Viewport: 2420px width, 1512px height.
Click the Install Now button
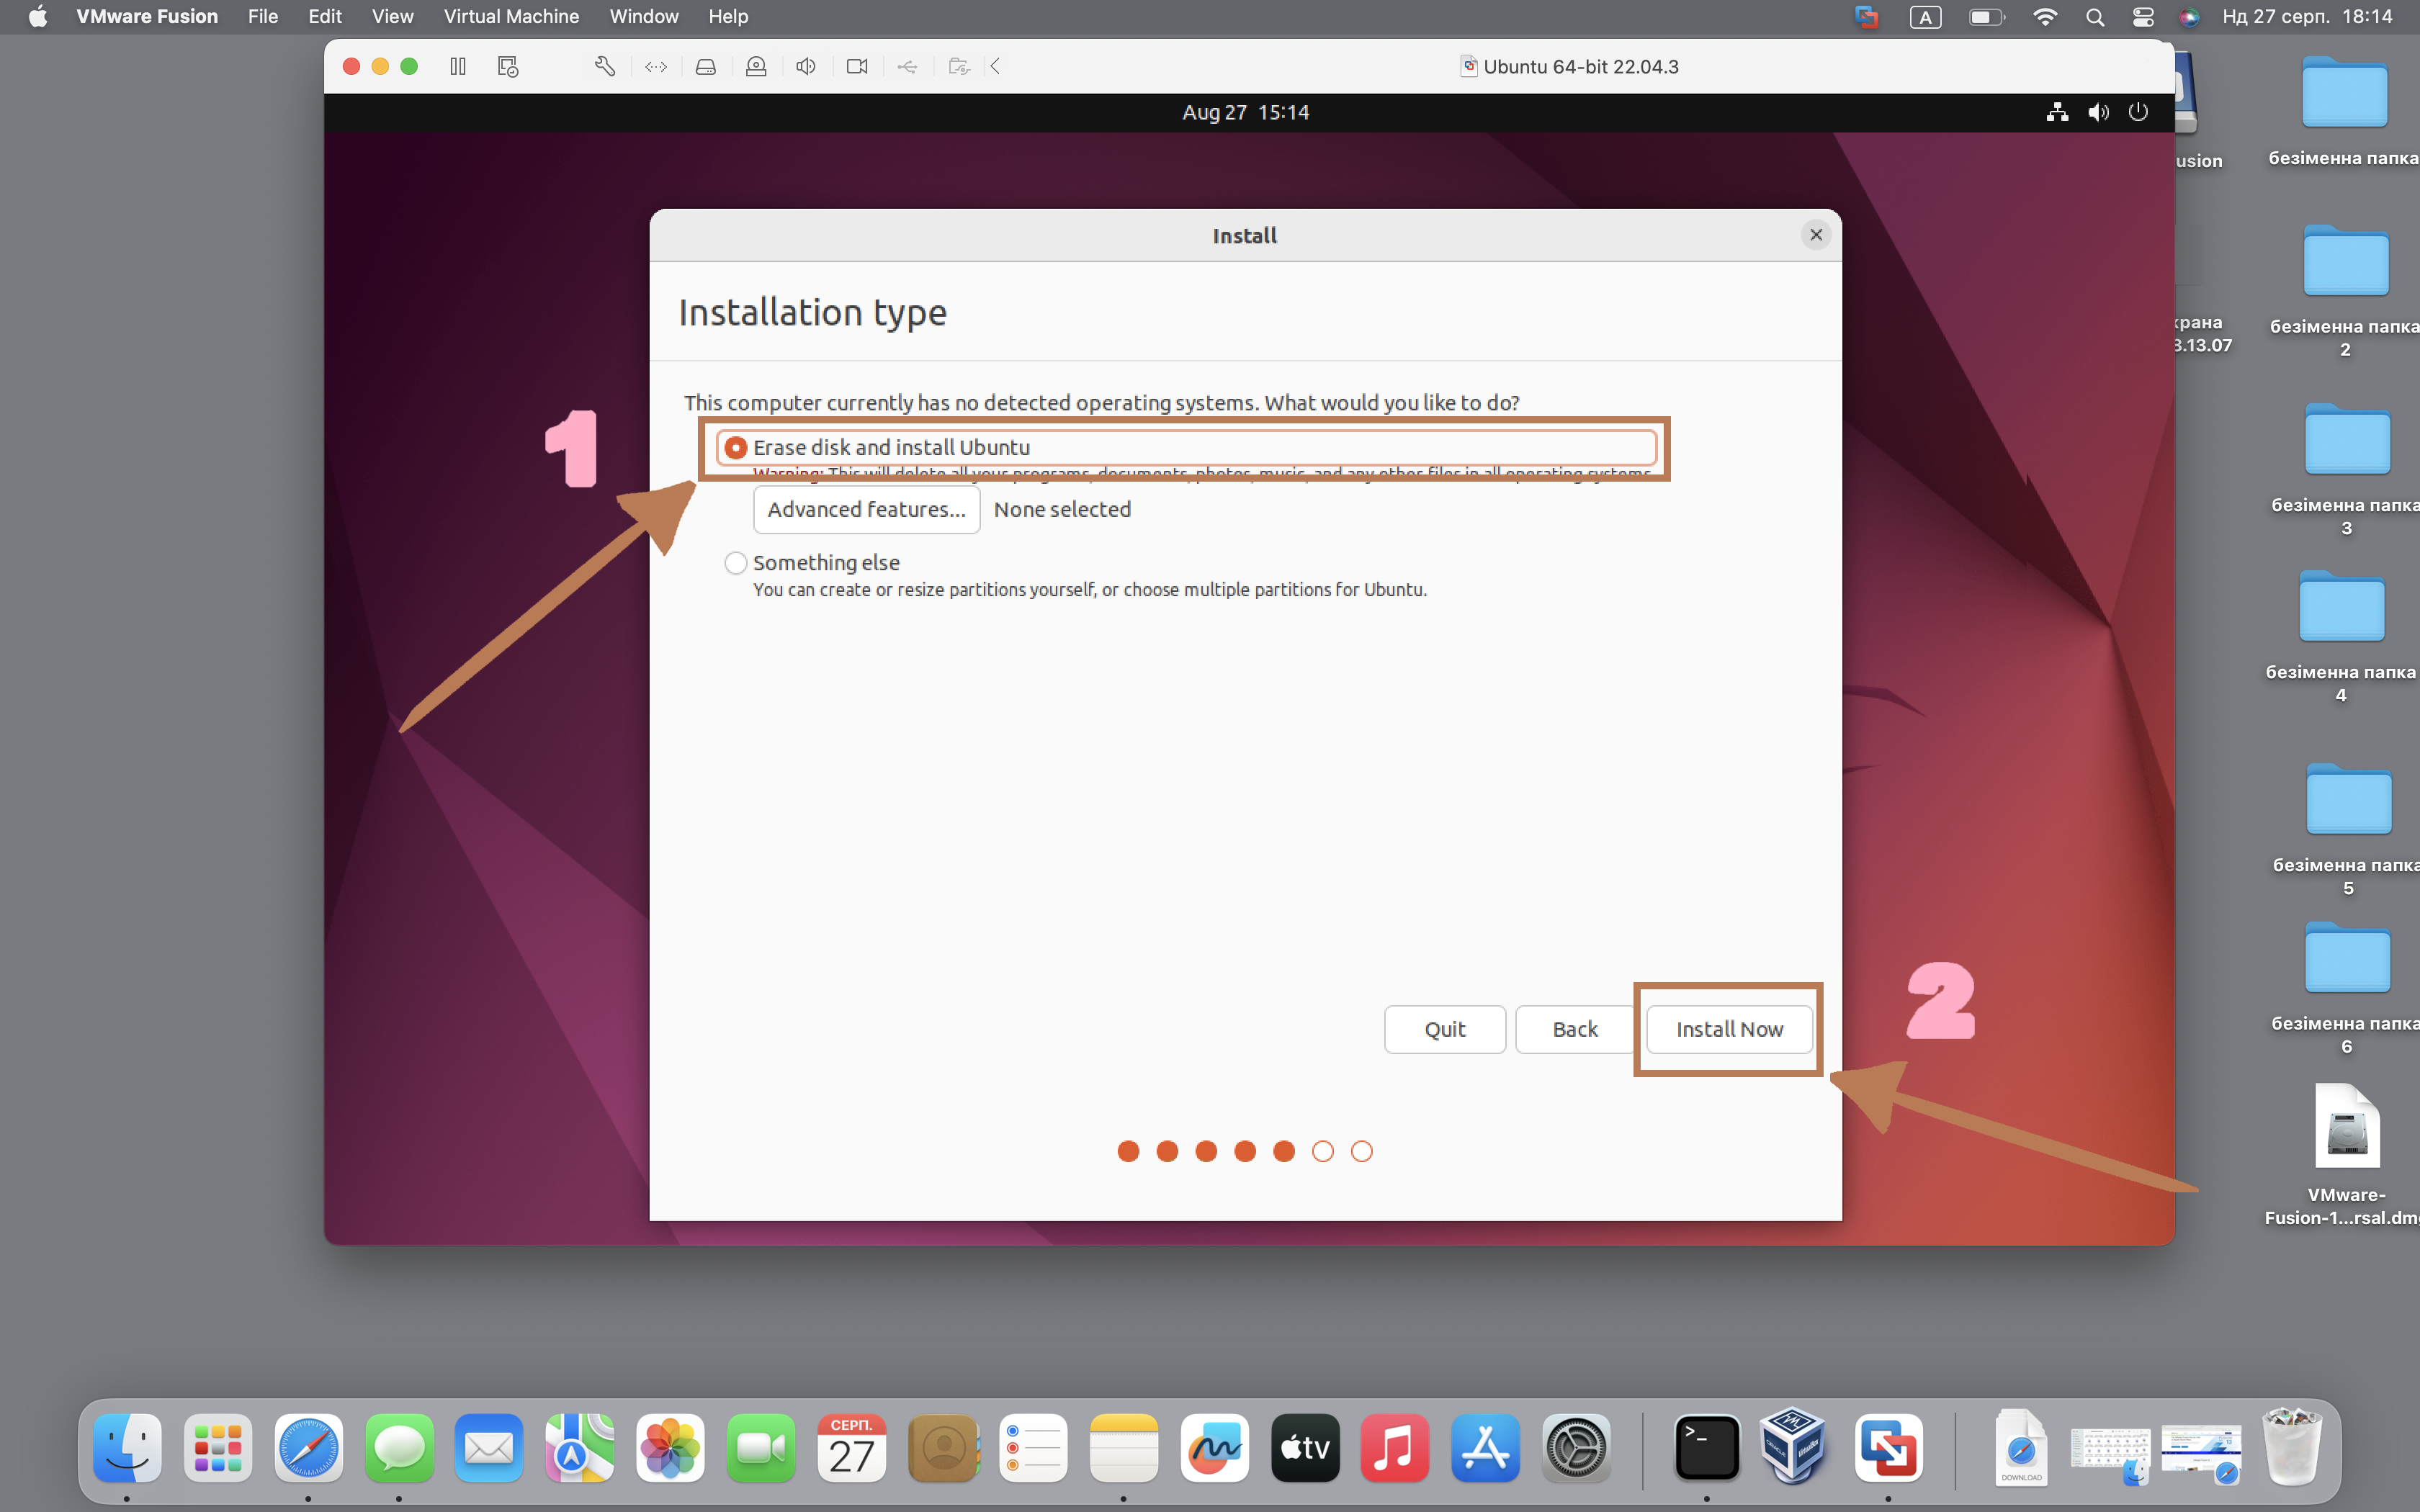tap(1729, 1029)
